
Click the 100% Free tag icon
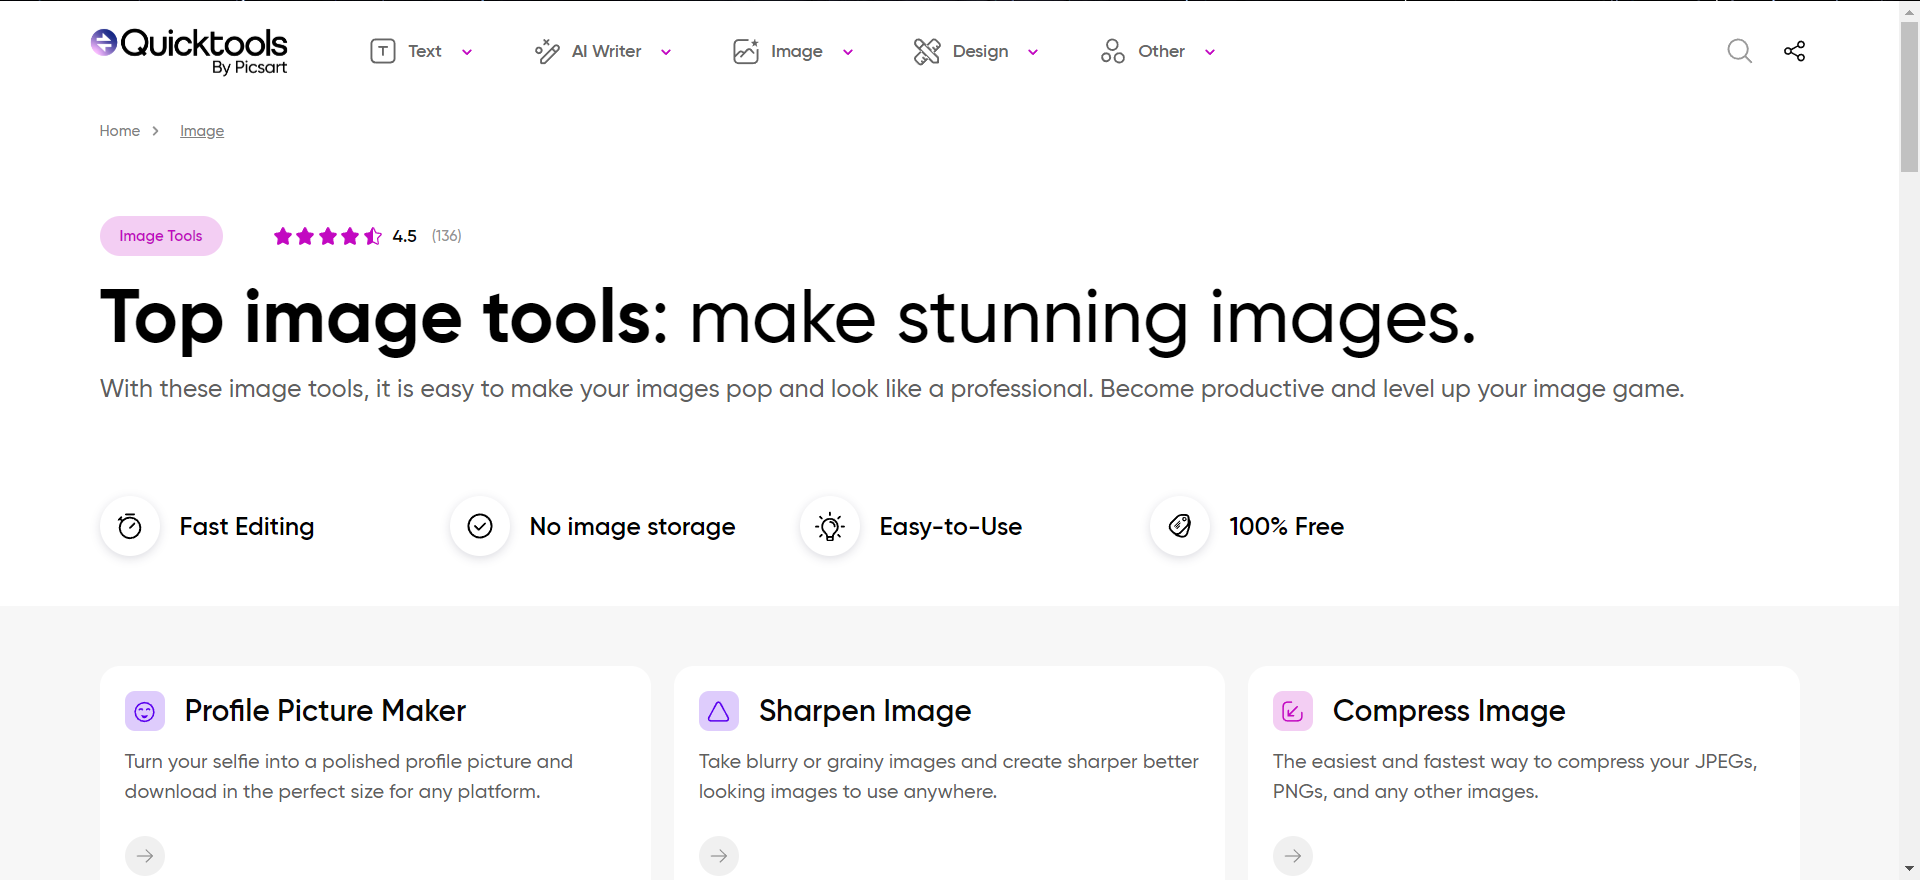pyautogui.click(x=1180, y=526)
